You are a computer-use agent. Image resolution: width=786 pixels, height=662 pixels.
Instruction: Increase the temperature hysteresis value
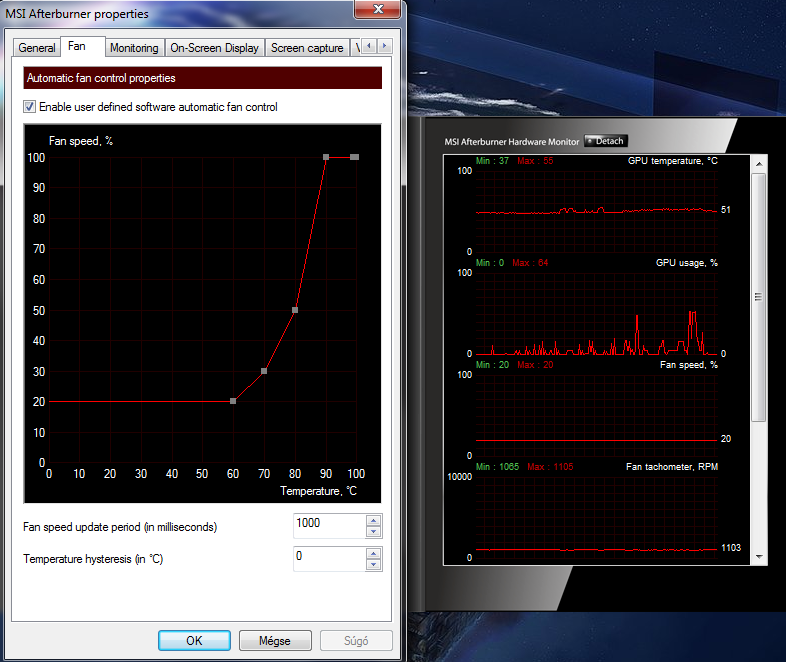373,553
